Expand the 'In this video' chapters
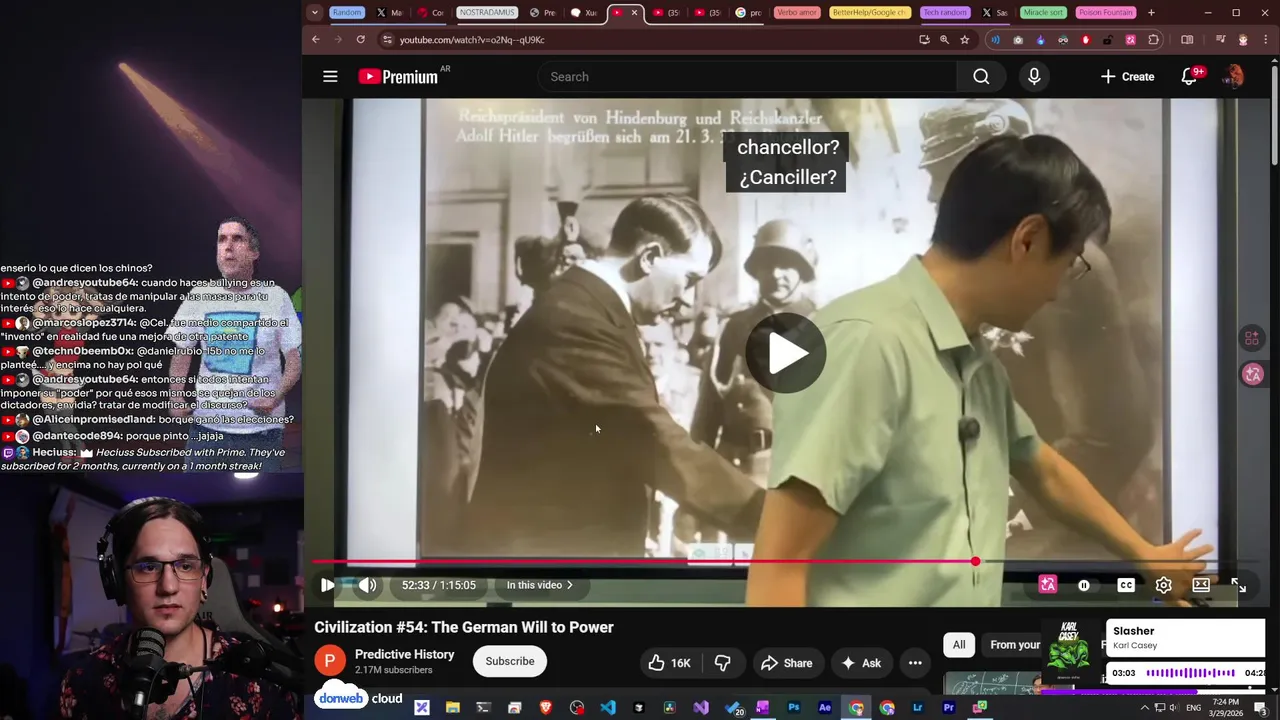 coord(540,585)
